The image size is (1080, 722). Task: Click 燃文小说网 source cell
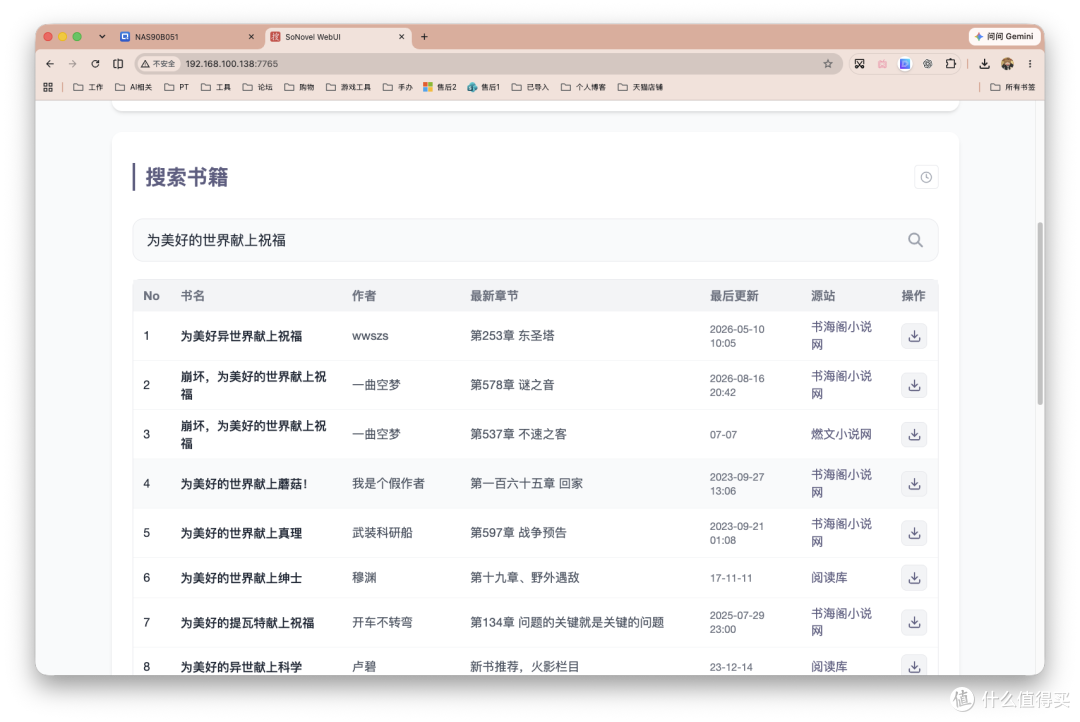click(x=841, y=434)
